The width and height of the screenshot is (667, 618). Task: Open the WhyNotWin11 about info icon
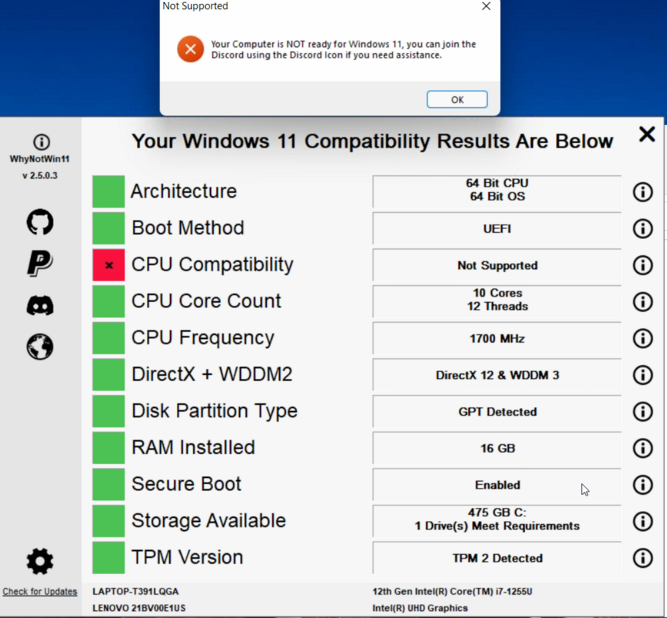pyautogui.click(x=41, y=142)
